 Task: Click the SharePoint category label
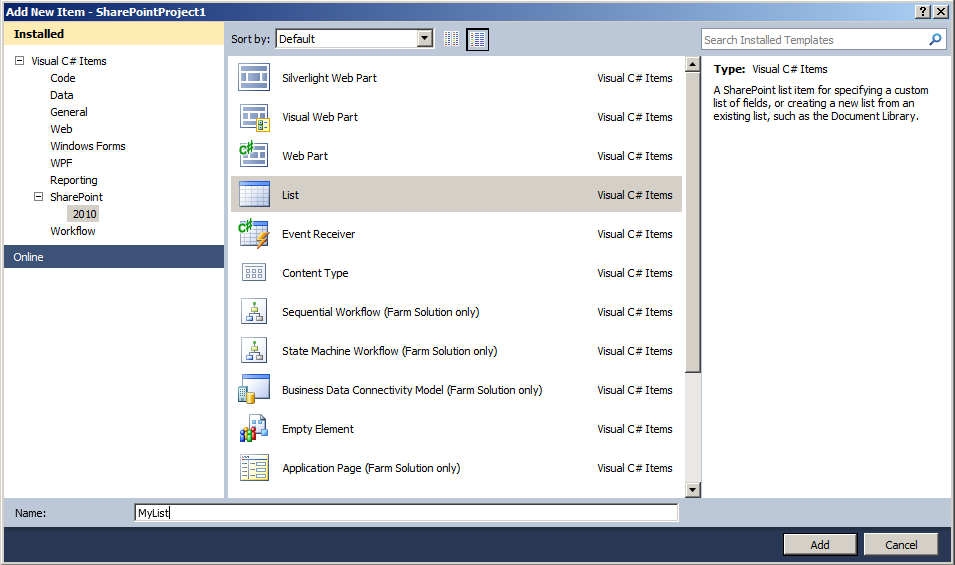pos(76,197)
